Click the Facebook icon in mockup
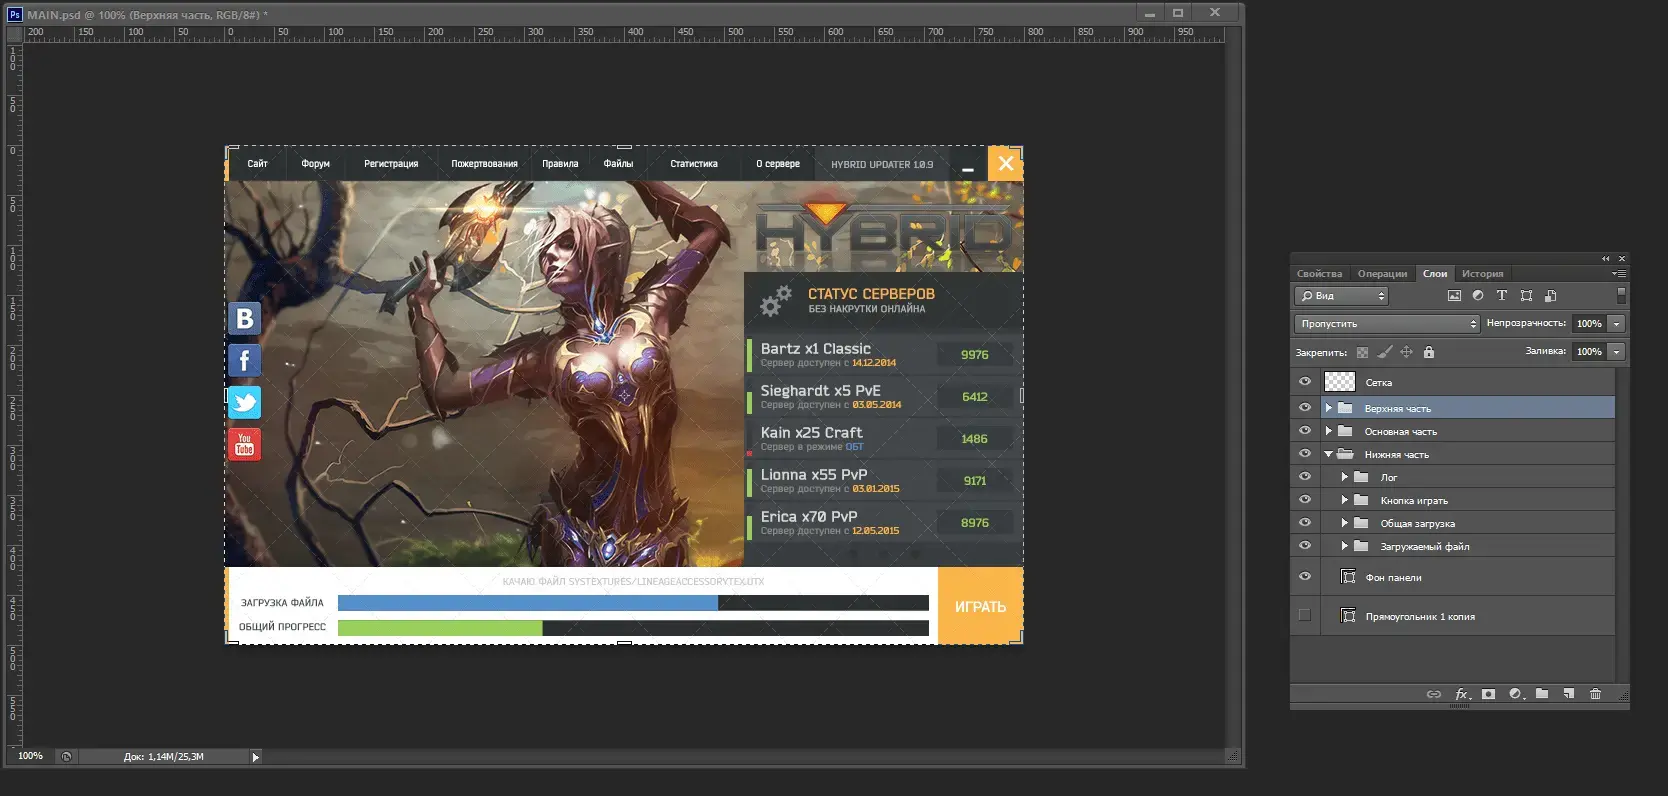The height and width of the screenshot is (796, 1668). pos(244,360)
